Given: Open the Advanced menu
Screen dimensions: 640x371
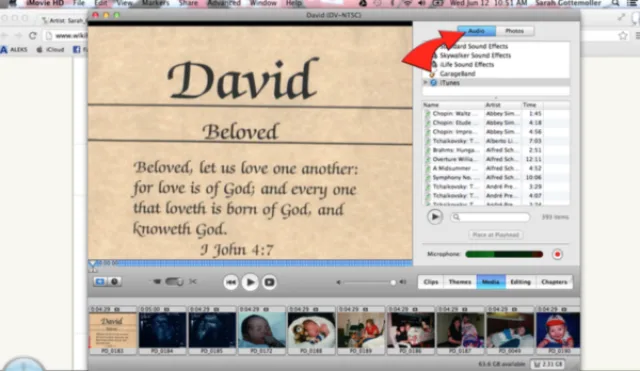Looking at the screenshot, I should (224, 3).
